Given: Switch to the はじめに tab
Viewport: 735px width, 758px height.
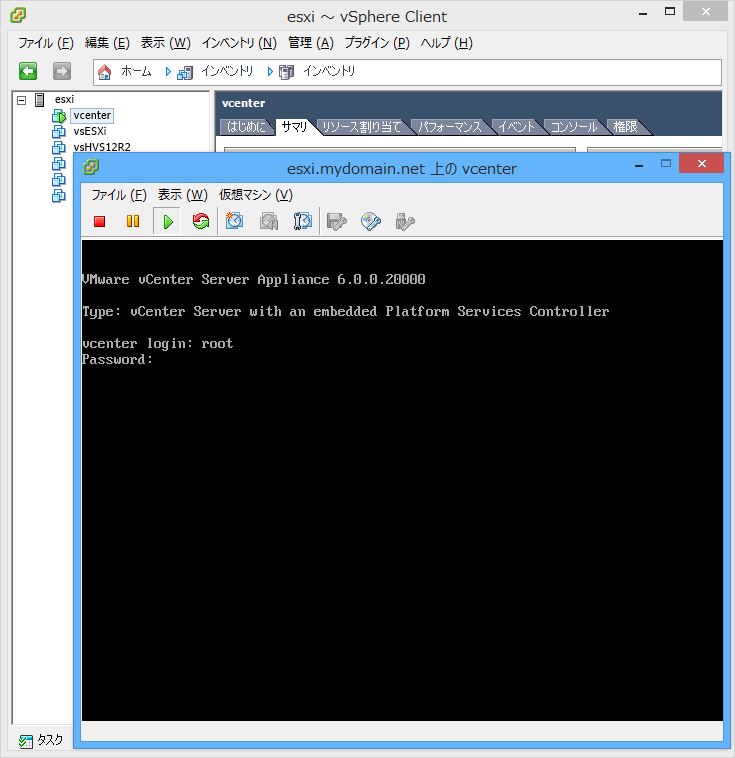Looking at the screenshot, I should point(246,127).
